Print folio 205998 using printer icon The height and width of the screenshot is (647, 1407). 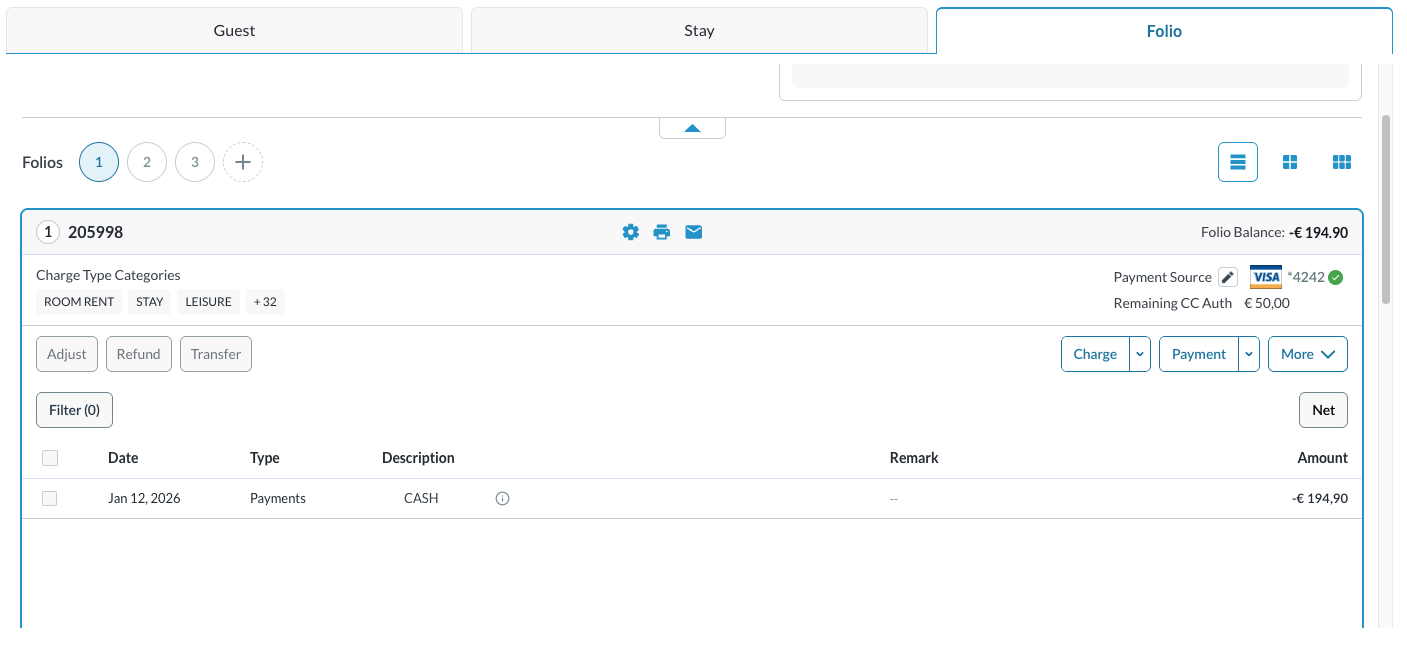click(x=662, y=231)
